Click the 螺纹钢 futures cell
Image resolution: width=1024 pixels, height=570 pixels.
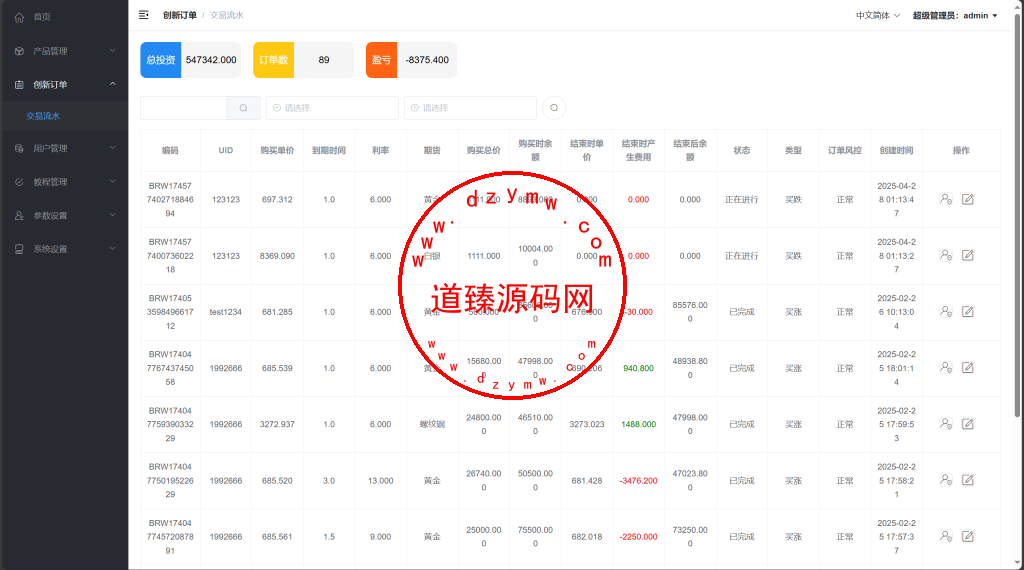(x=432, y=424)
